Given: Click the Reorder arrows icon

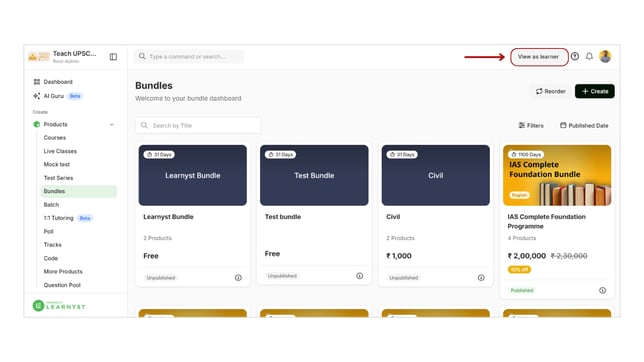Looking at the screenshot, I should [539, 91].
